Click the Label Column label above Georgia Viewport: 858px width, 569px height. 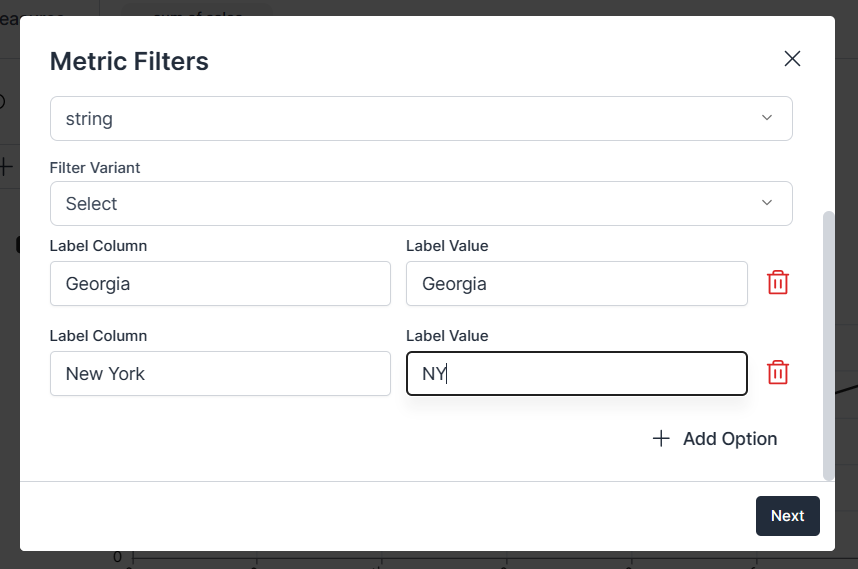98,246
